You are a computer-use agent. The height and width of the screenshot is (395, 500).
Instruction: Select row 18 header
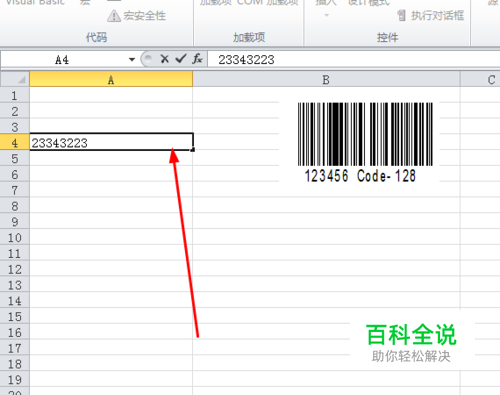tap(15, 364)
